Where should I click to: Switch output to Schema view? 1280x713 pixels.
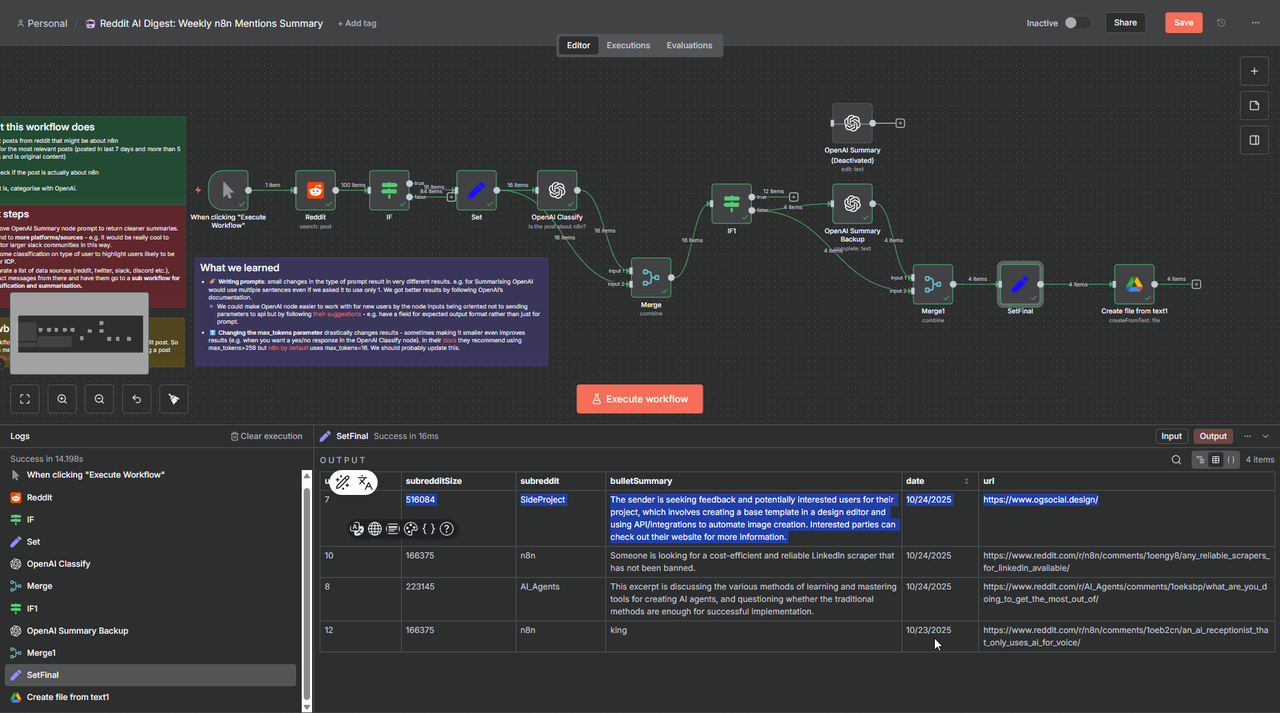click(x=1200, y=460)
